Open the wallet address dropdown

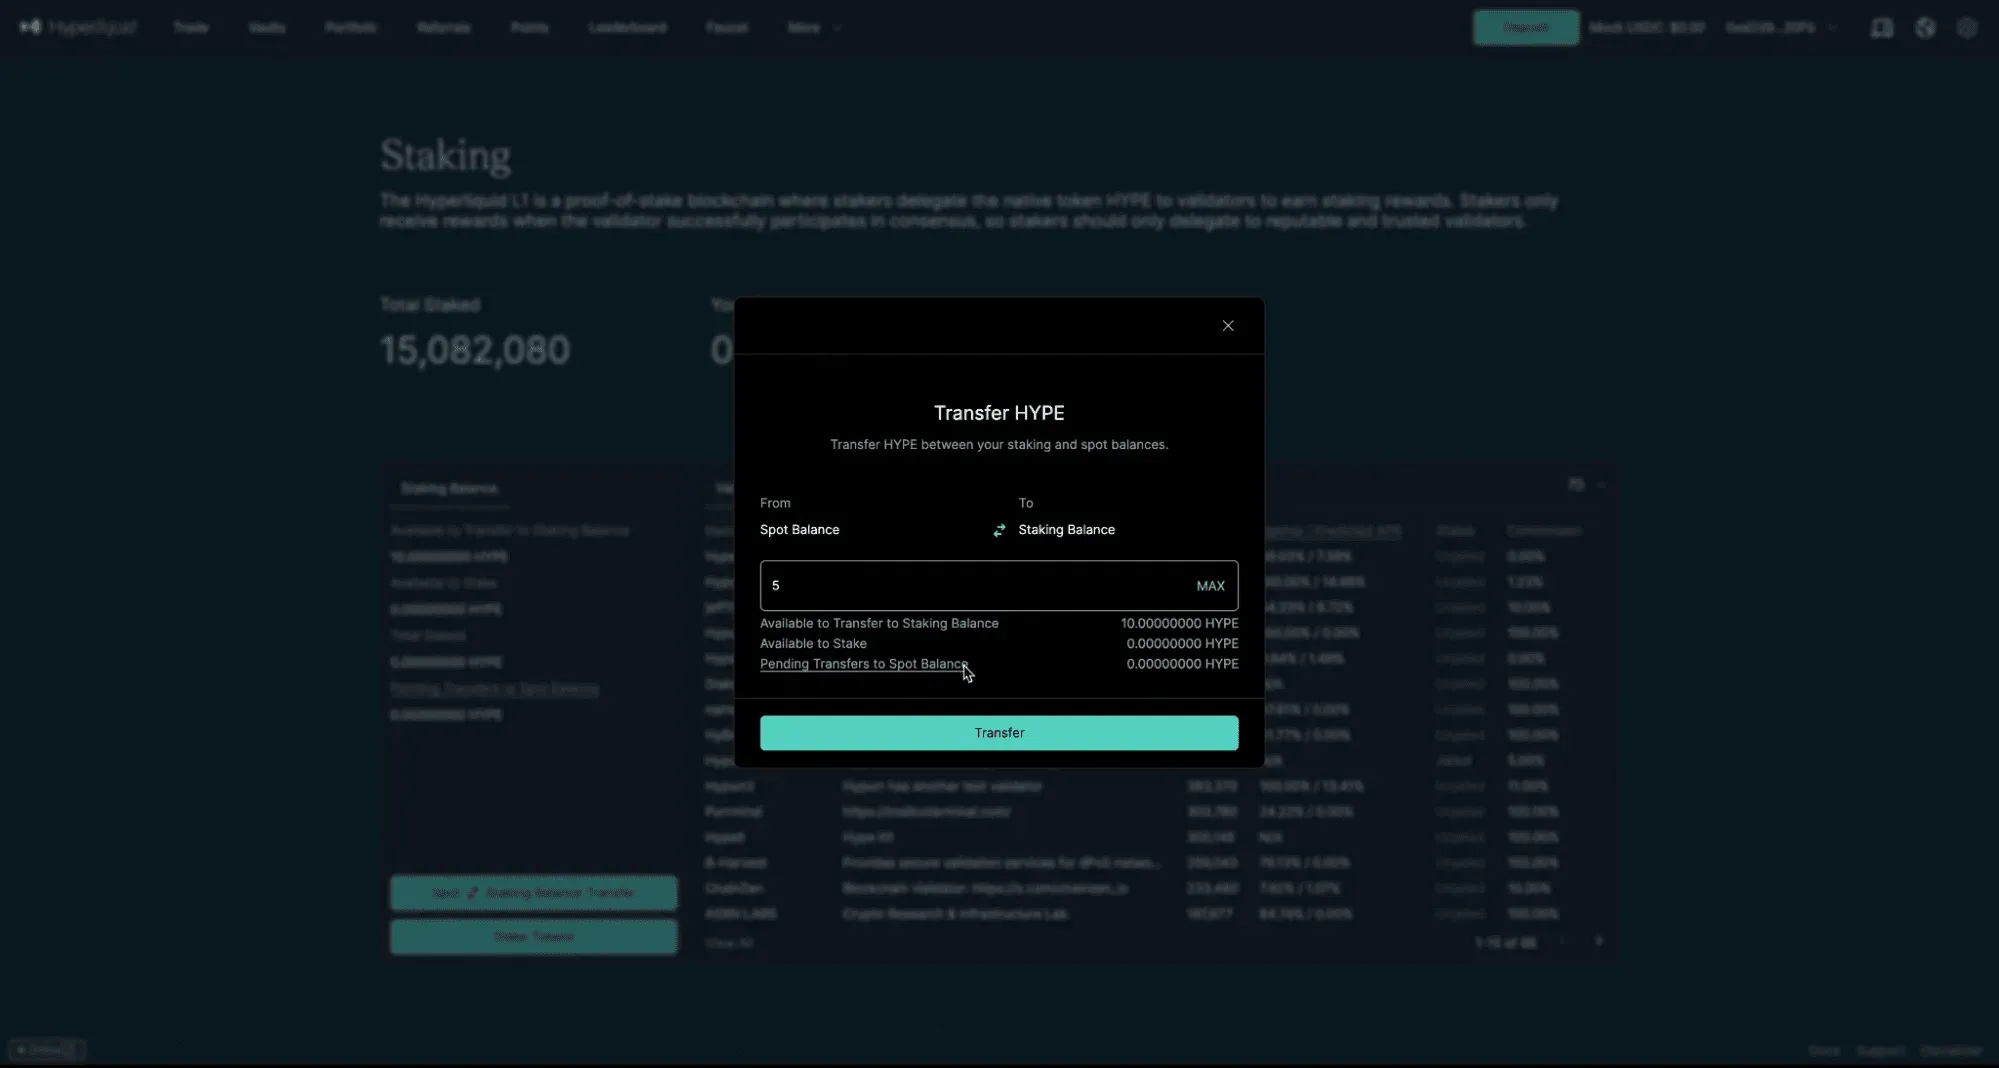click(1781, 28)
